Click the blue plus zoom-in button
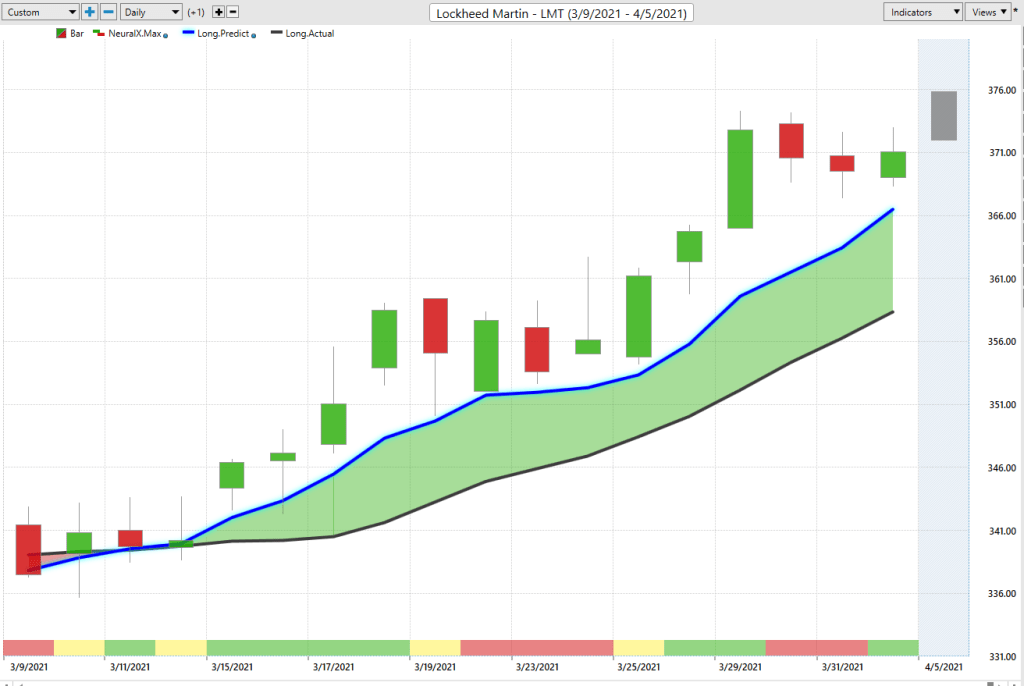Image resolution: width=1024 pixels, height=686 pixels. pos(89,12)
